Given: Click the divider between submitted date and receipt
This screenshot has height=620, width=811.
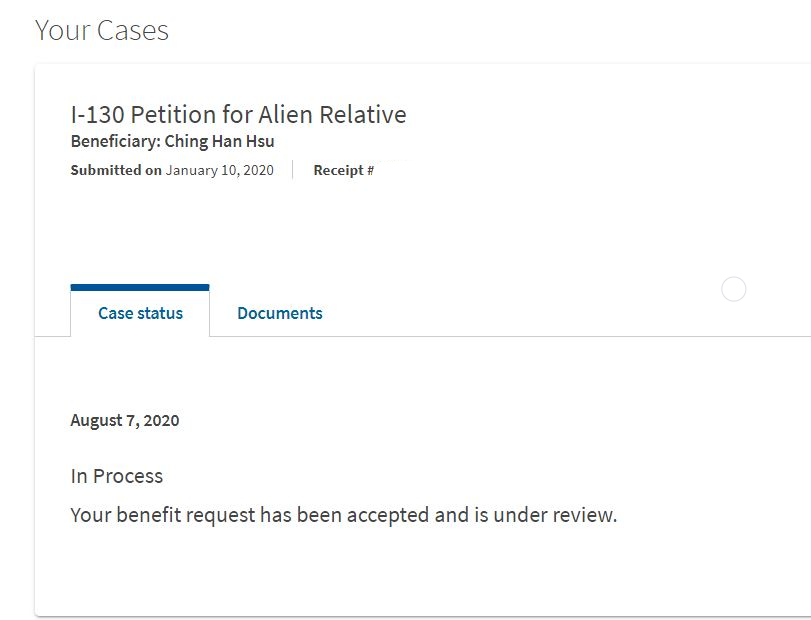Looking at the screenshot, I should (x=293, y=170).
